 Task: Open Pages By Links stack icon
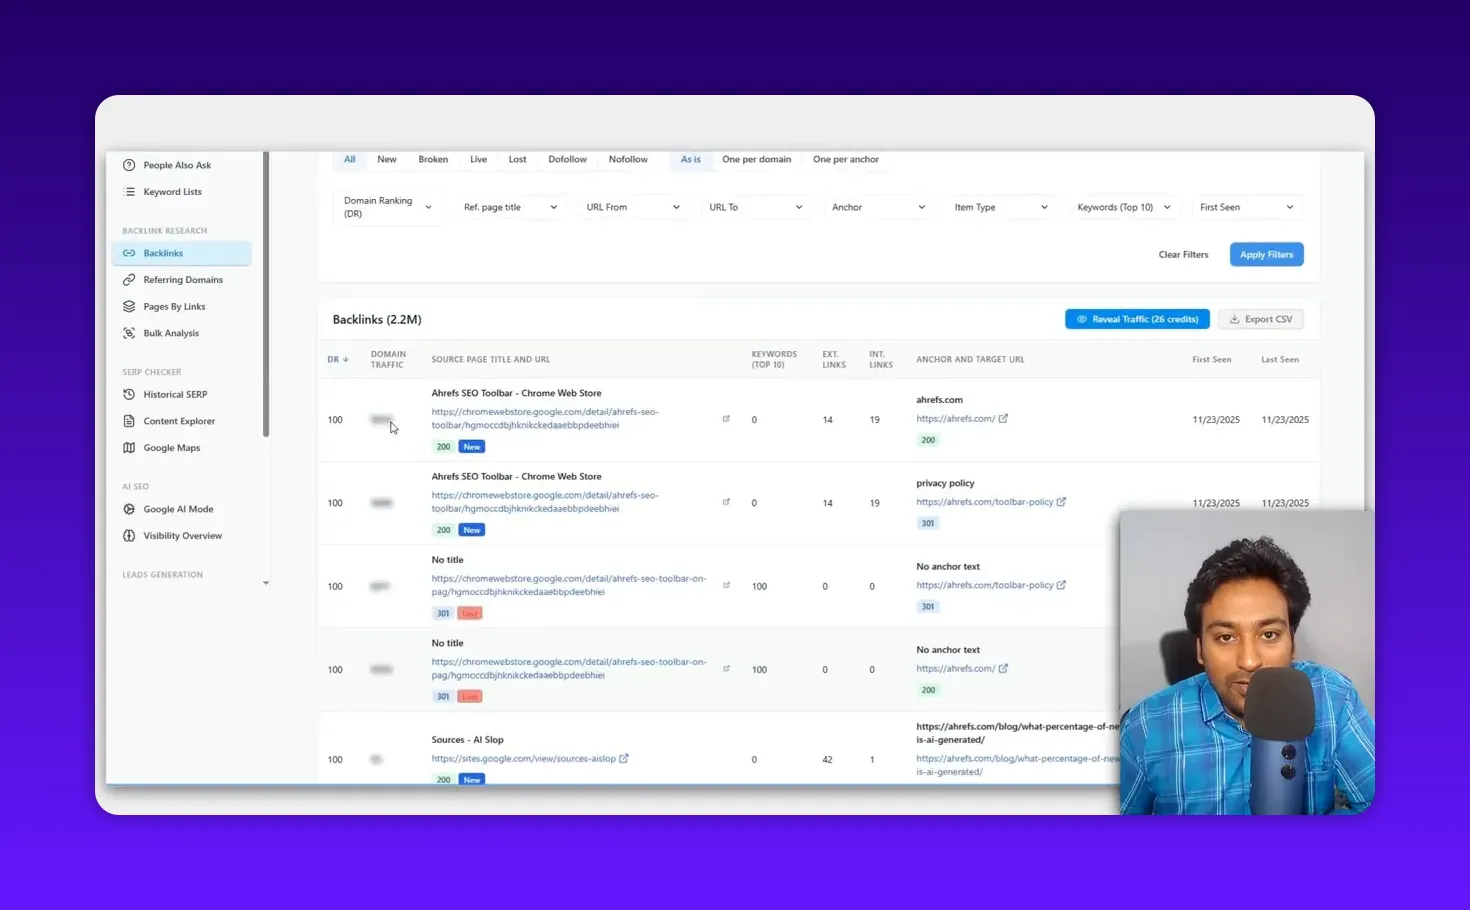(129, 307)
